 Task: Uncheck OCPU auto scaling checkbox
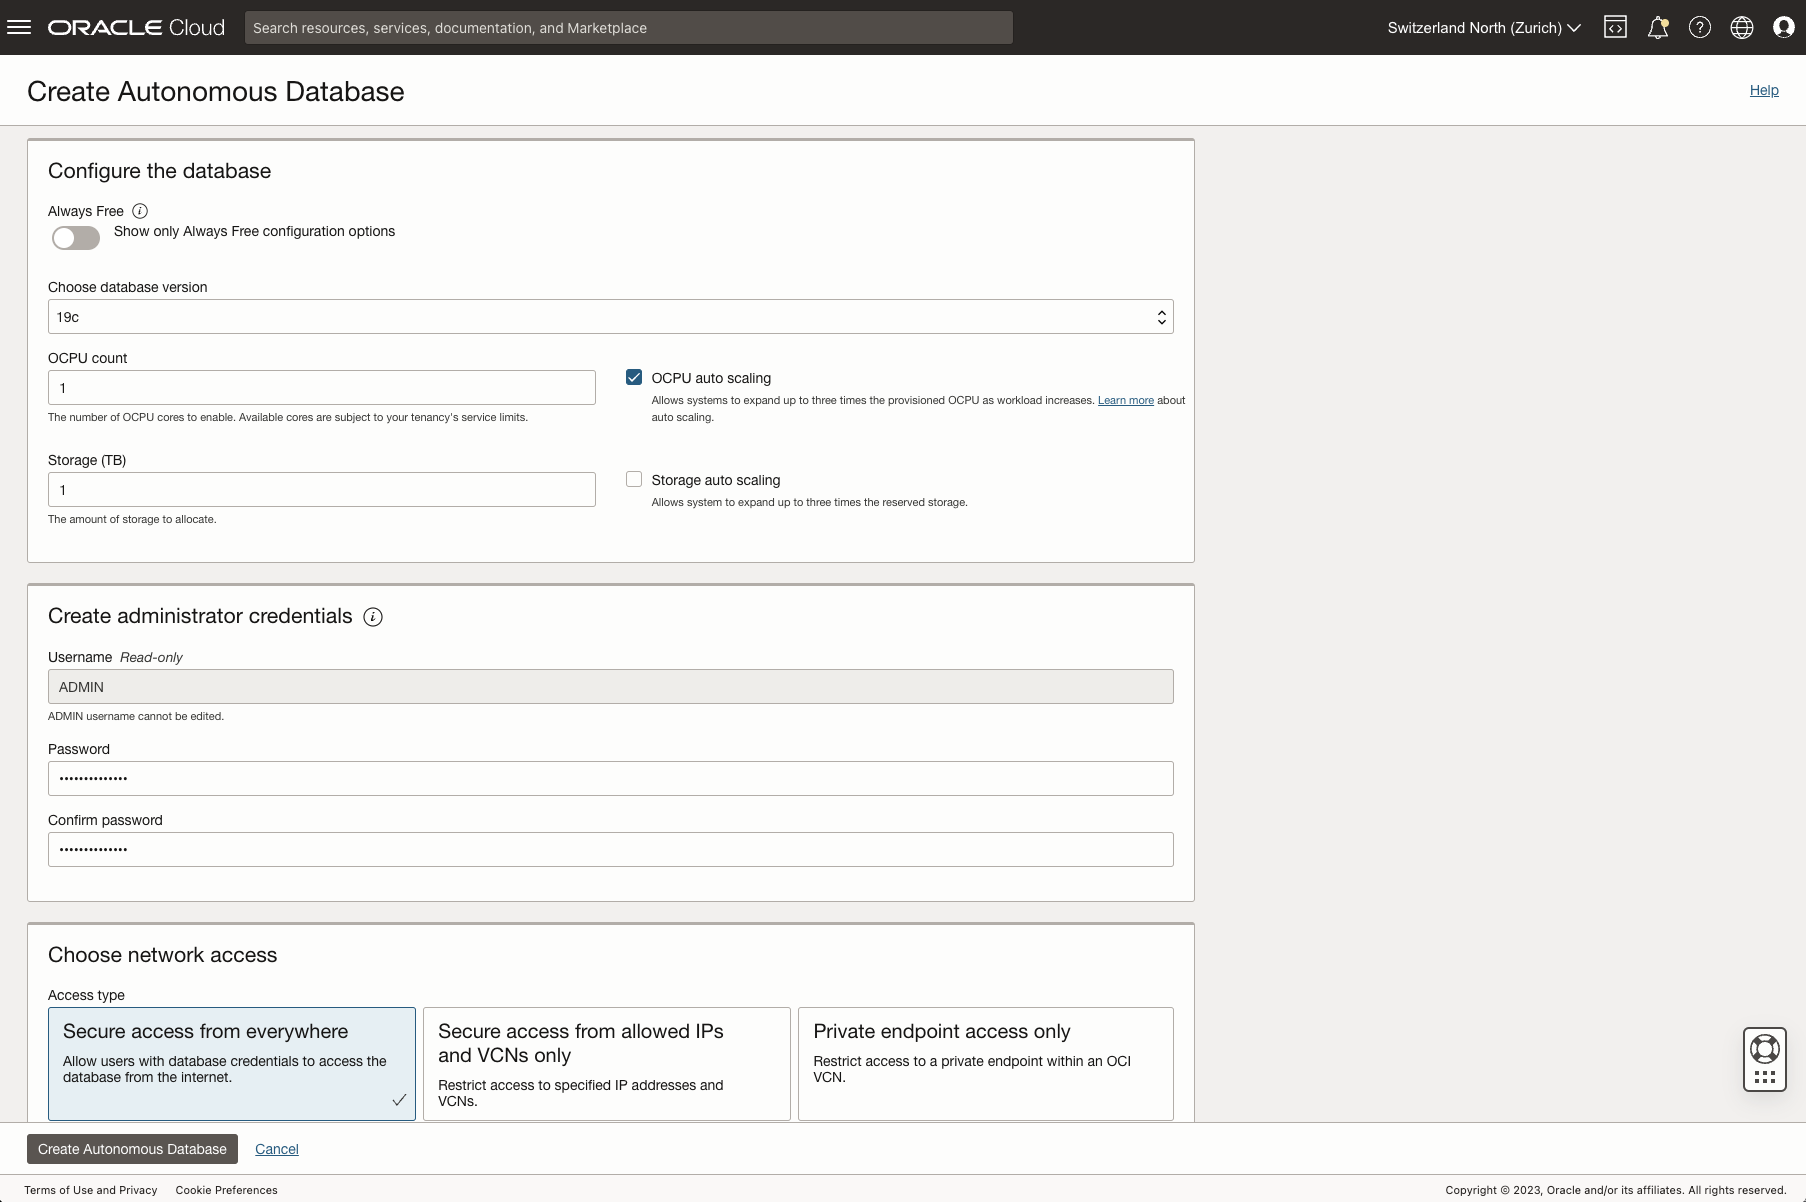pos(634,377)
